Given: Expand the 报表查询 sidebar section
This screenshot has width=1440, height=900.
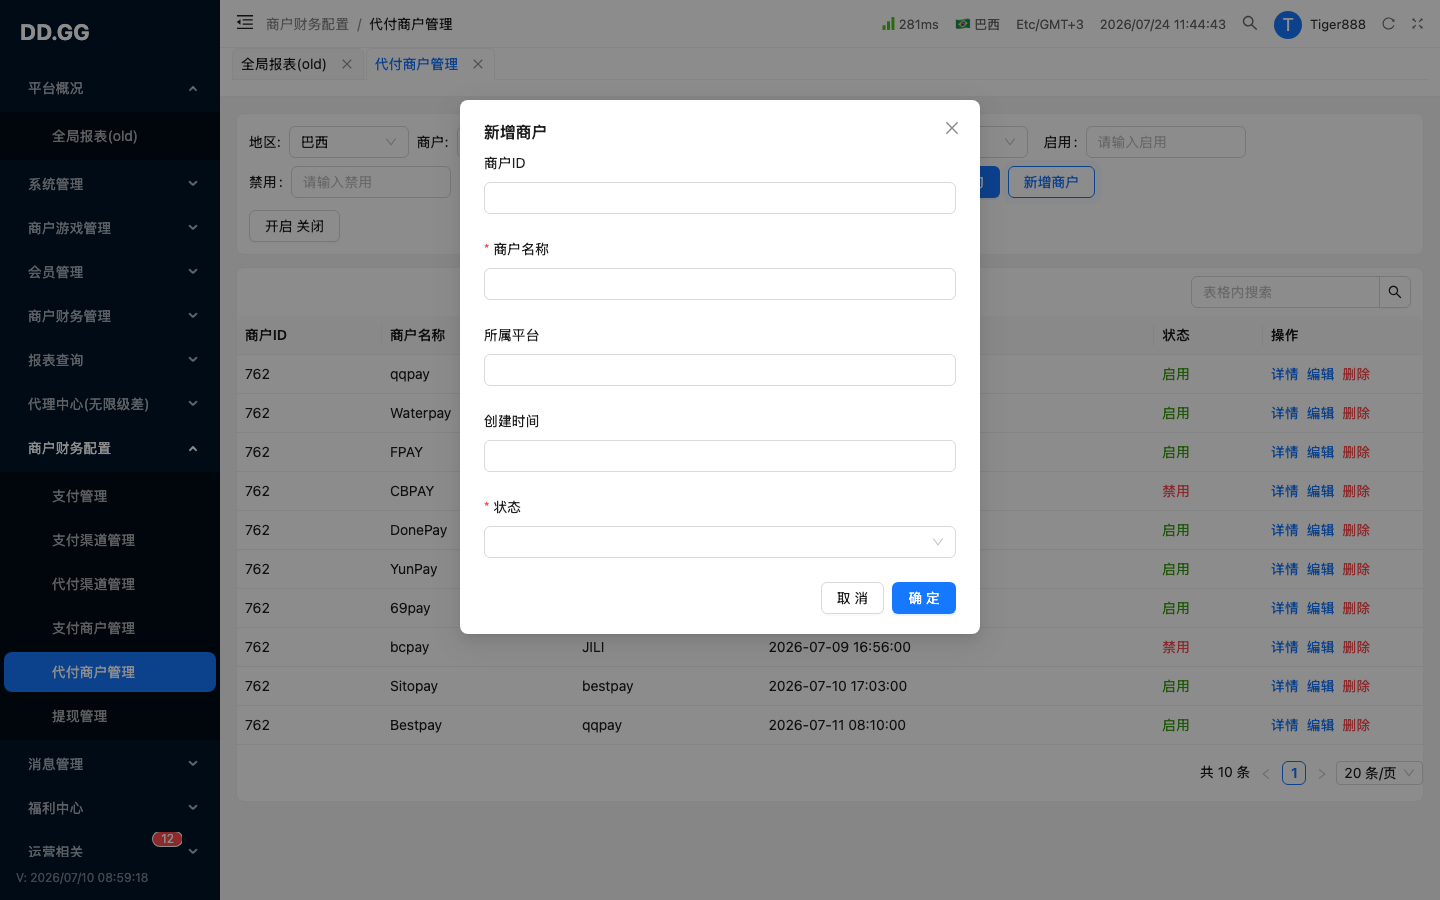Looking at the screenshot, I should [x=110, y=360].
